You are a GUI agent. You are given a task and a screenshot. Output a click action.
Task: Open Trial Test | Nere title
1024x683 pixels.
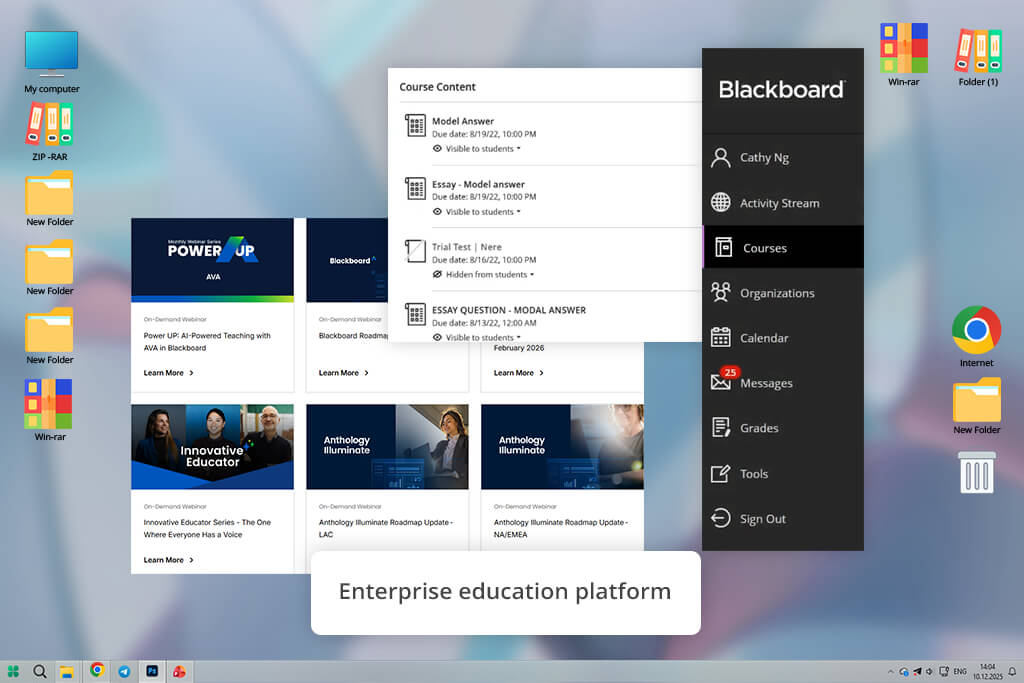466,247
